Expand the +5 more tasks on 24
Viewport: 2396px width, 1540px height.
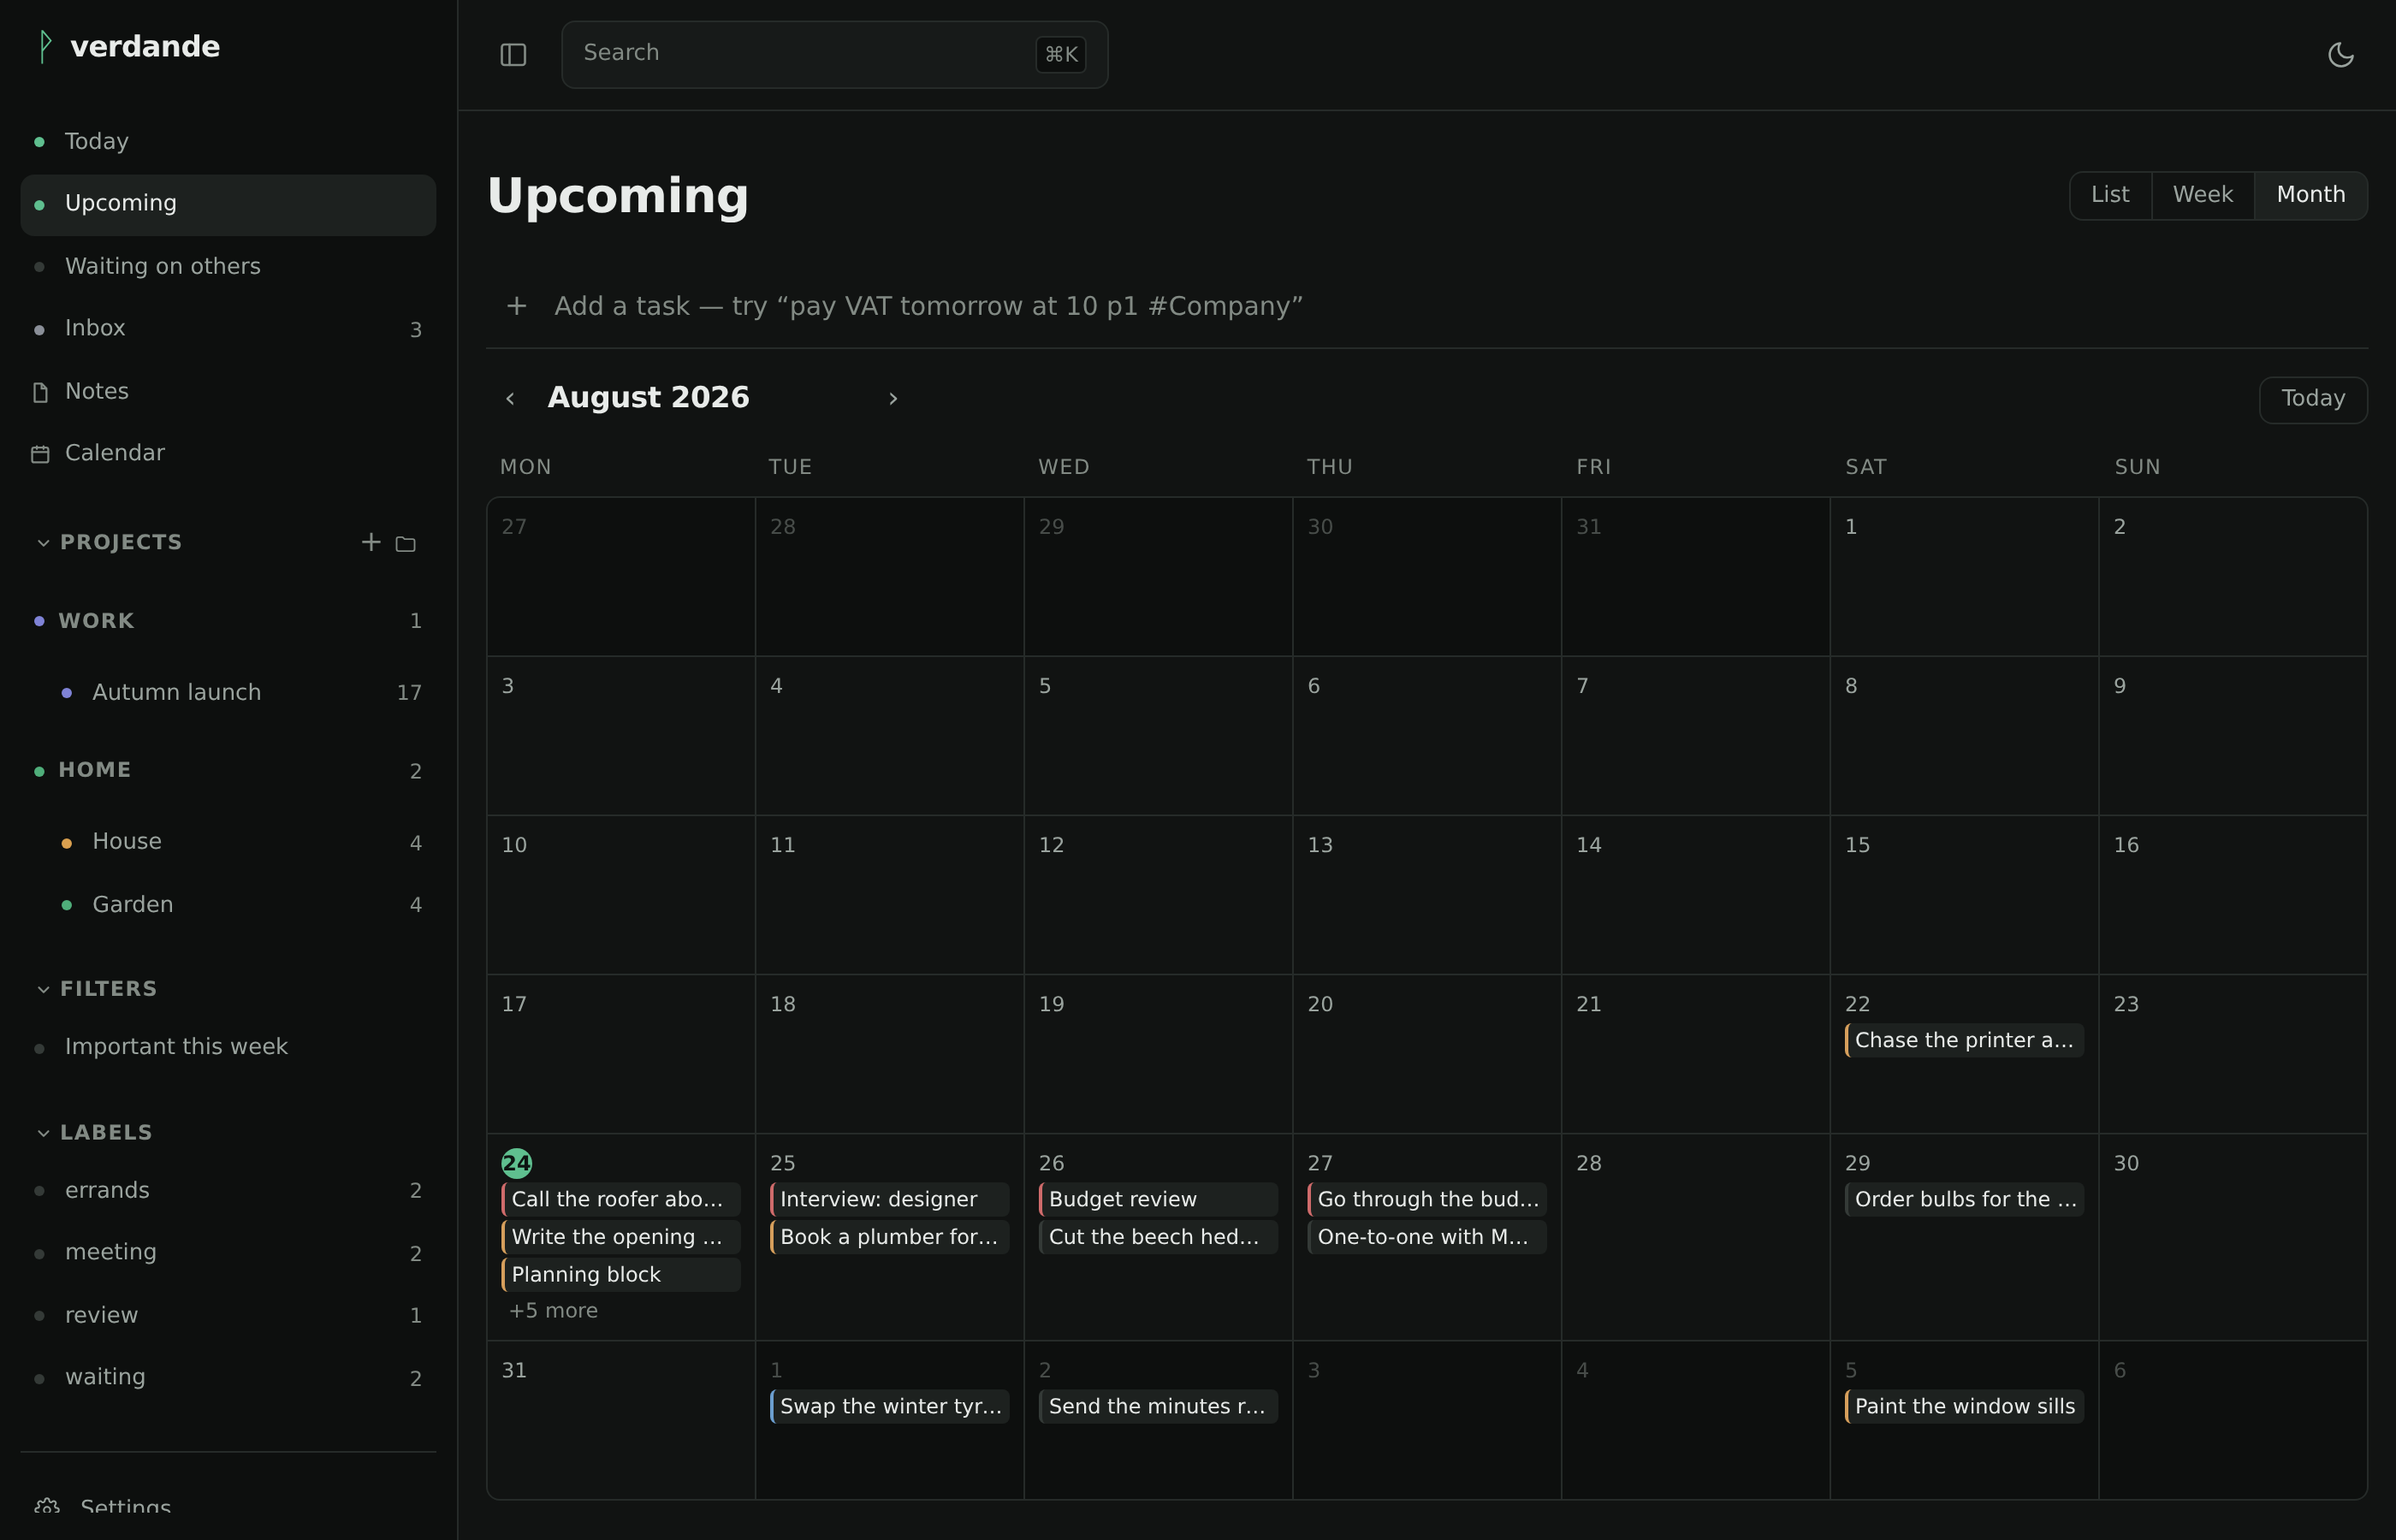[553, 1311]
